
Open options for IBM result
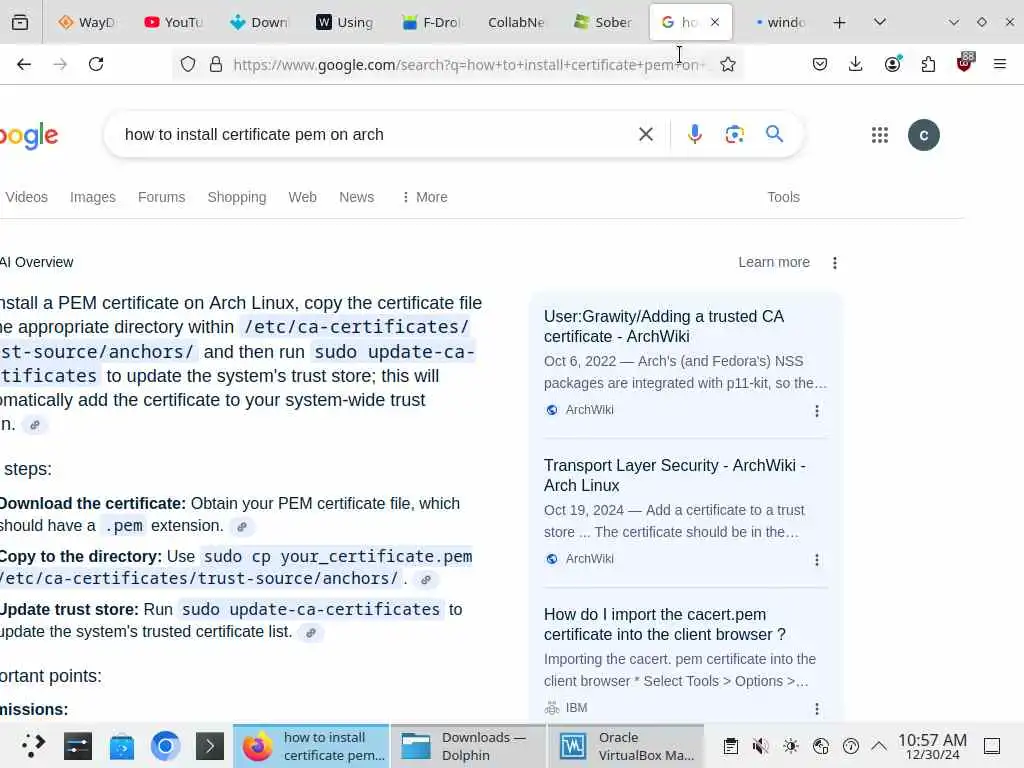click(x=816, y=709)
